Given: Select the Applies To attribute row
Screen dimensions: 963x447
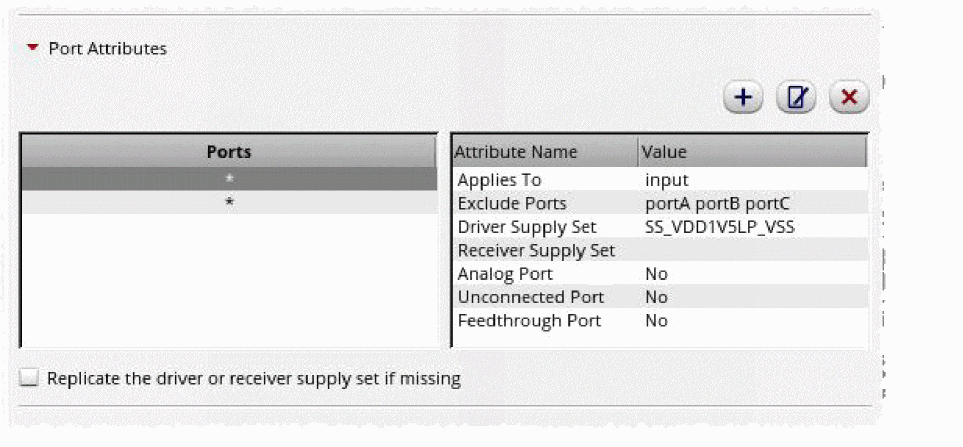Looking at the screenshot, I should (x=499, y=180).
